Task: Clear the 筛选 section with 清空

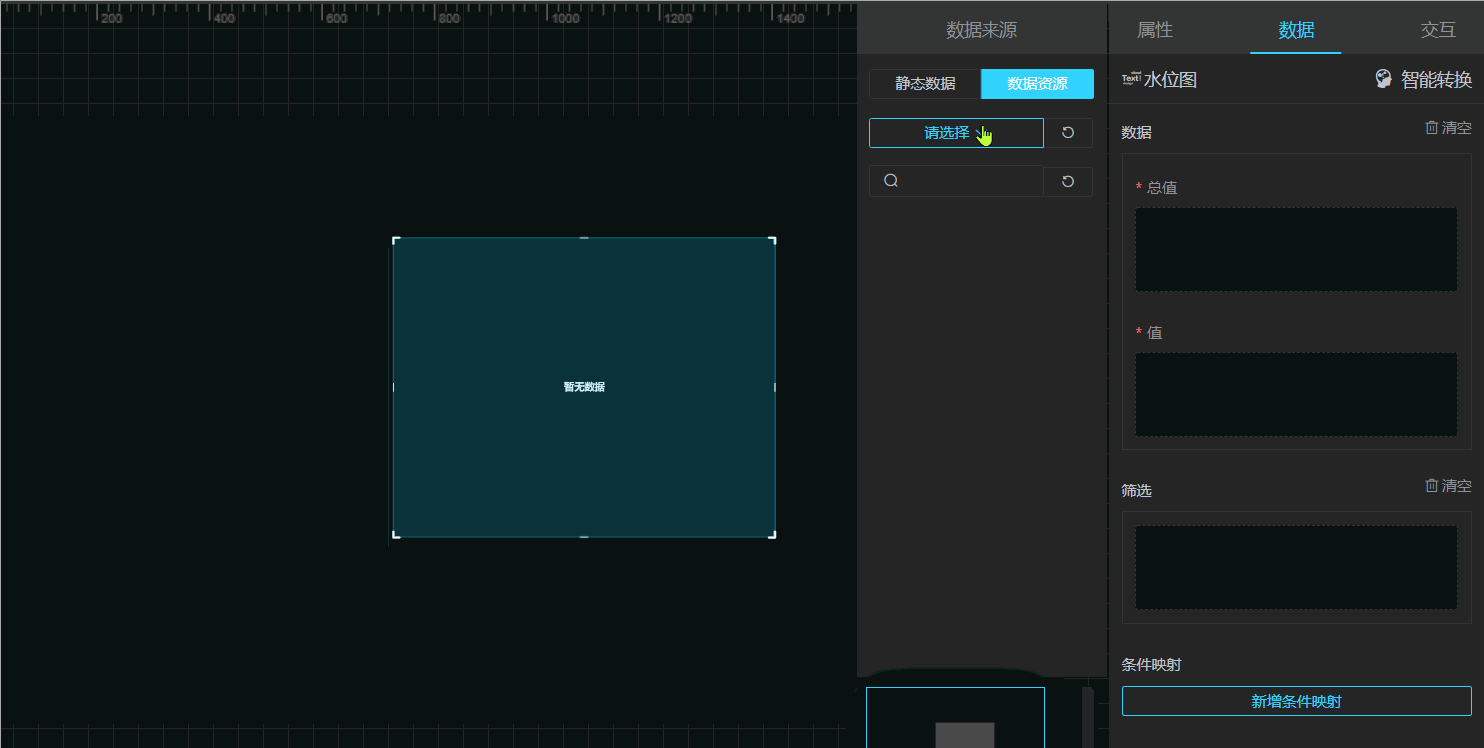Action: click(x=1448, y=486)
